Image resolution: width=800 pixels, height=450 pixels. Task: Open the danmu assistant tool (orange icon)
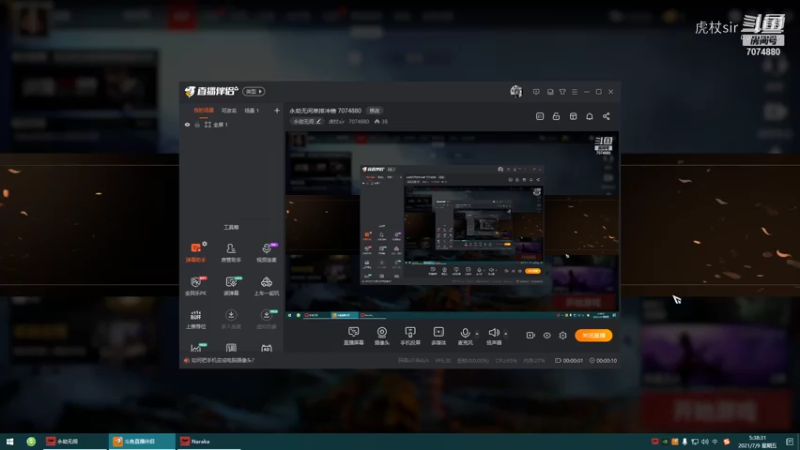point(195,253)
